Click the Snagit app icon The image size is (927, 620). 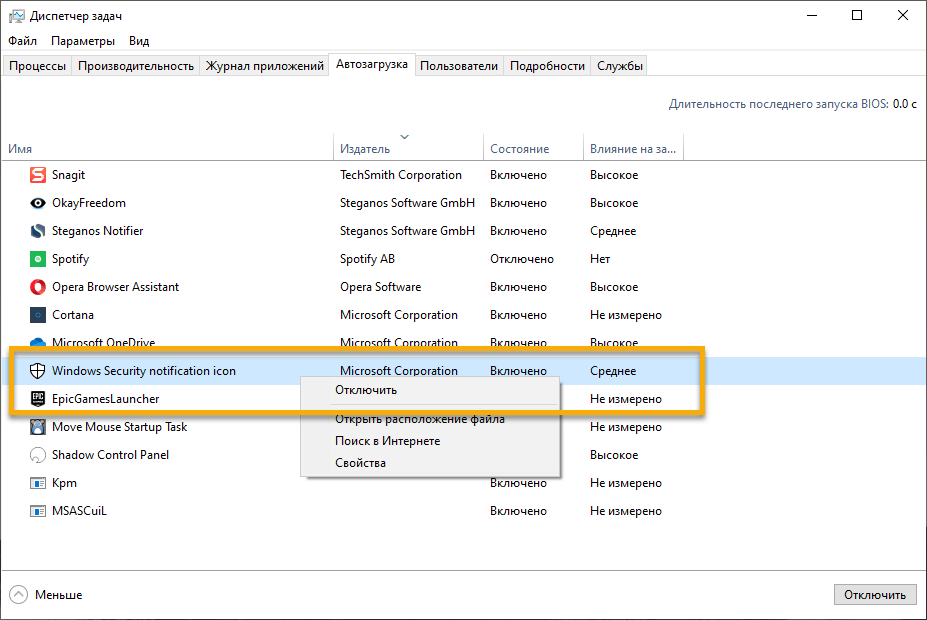coord(38,175)
